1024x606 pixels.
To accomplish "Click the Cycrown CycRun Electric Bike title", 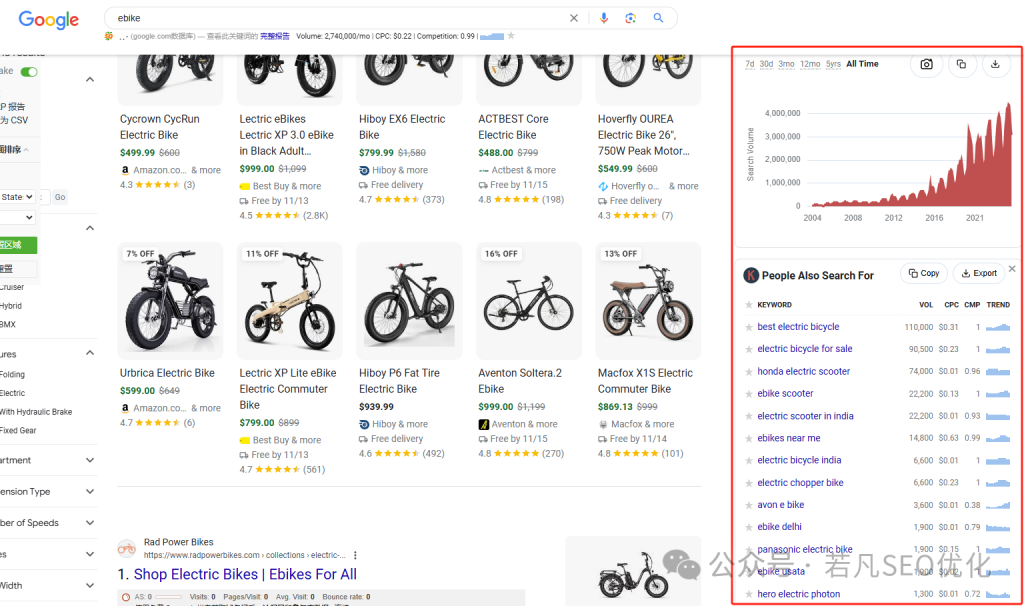I will tap(159, 127).
